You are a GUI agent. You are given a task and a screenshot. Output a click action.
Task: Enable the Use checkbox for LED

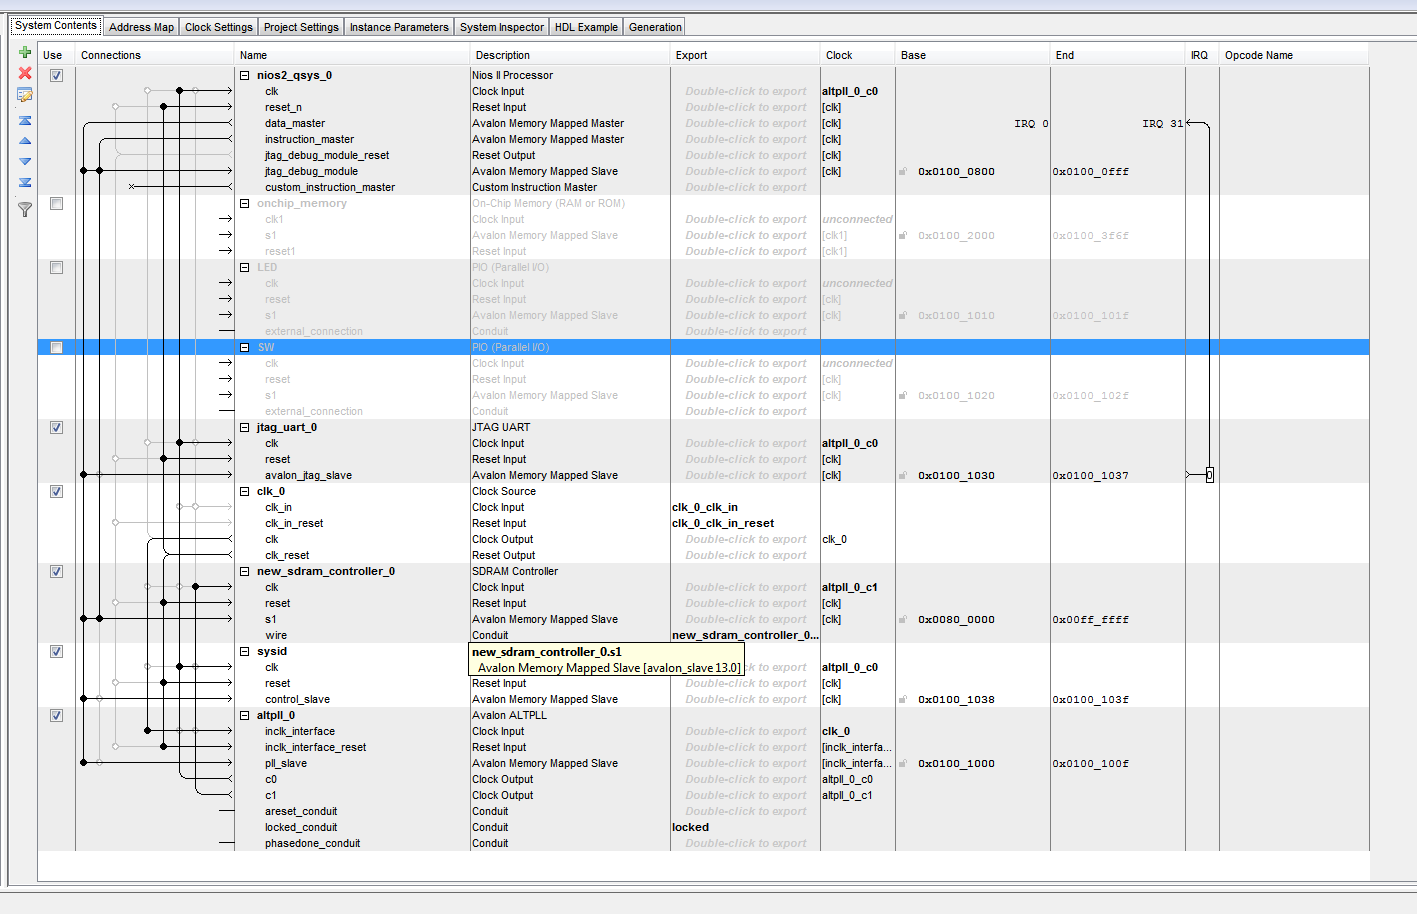click(x=56, y=267)
